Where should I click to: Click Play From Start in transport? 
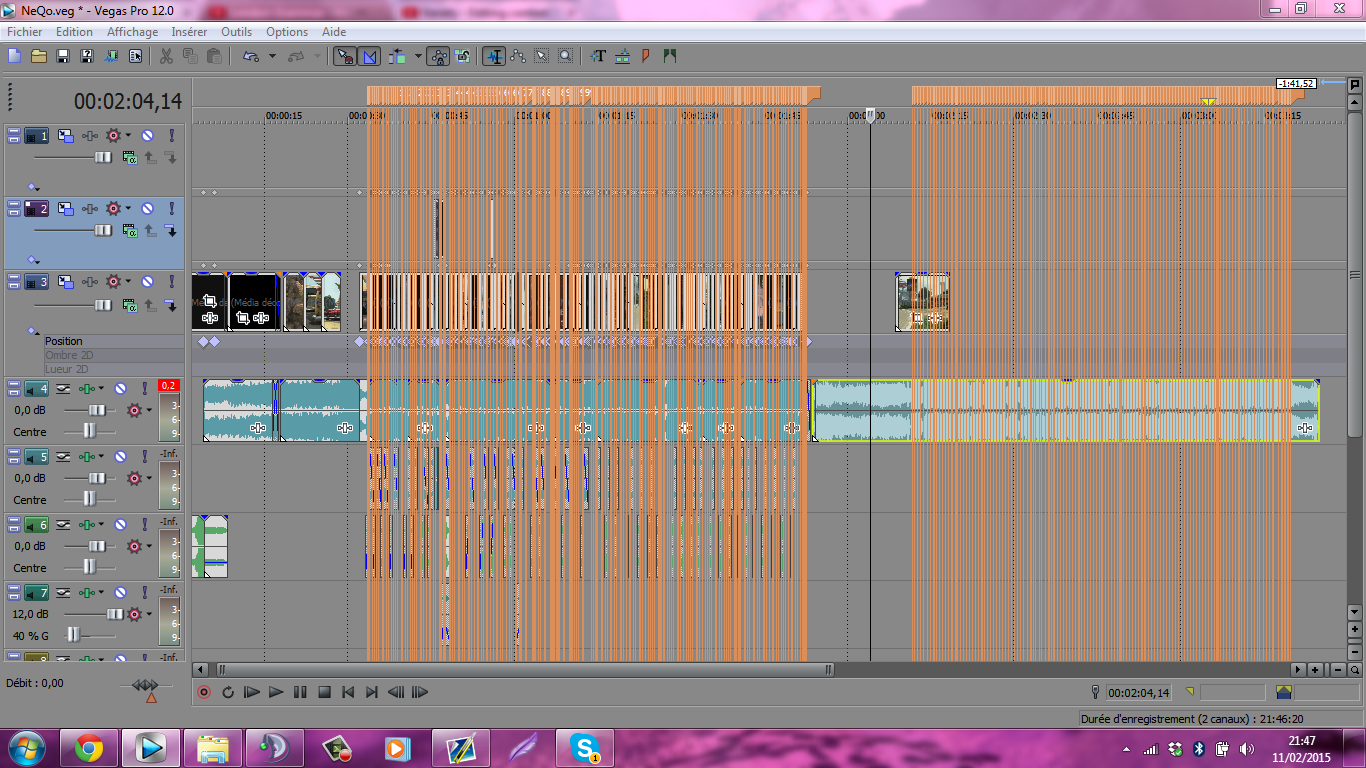click(x=252, y=692)
